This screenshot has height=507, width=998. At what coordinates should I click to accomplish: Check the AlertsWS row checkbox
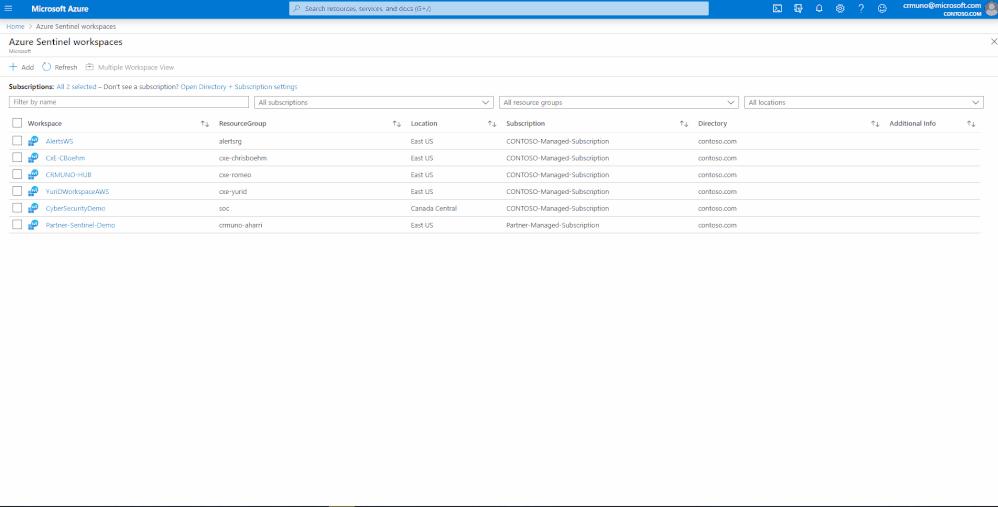(17, 141)
